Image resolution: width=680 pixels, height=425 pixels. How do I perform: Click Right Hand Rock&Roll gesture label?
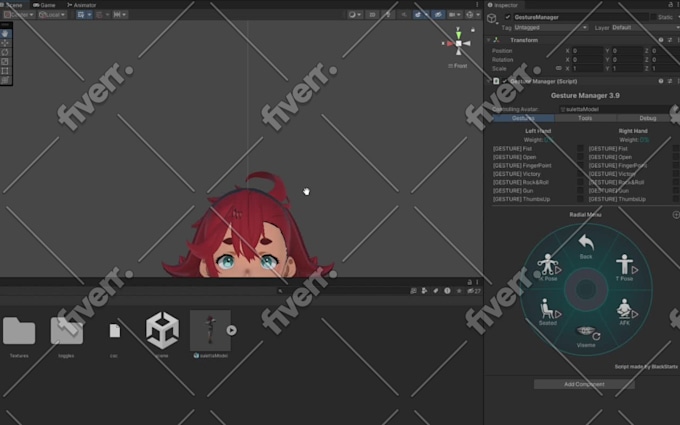click(x=616, y=182)
